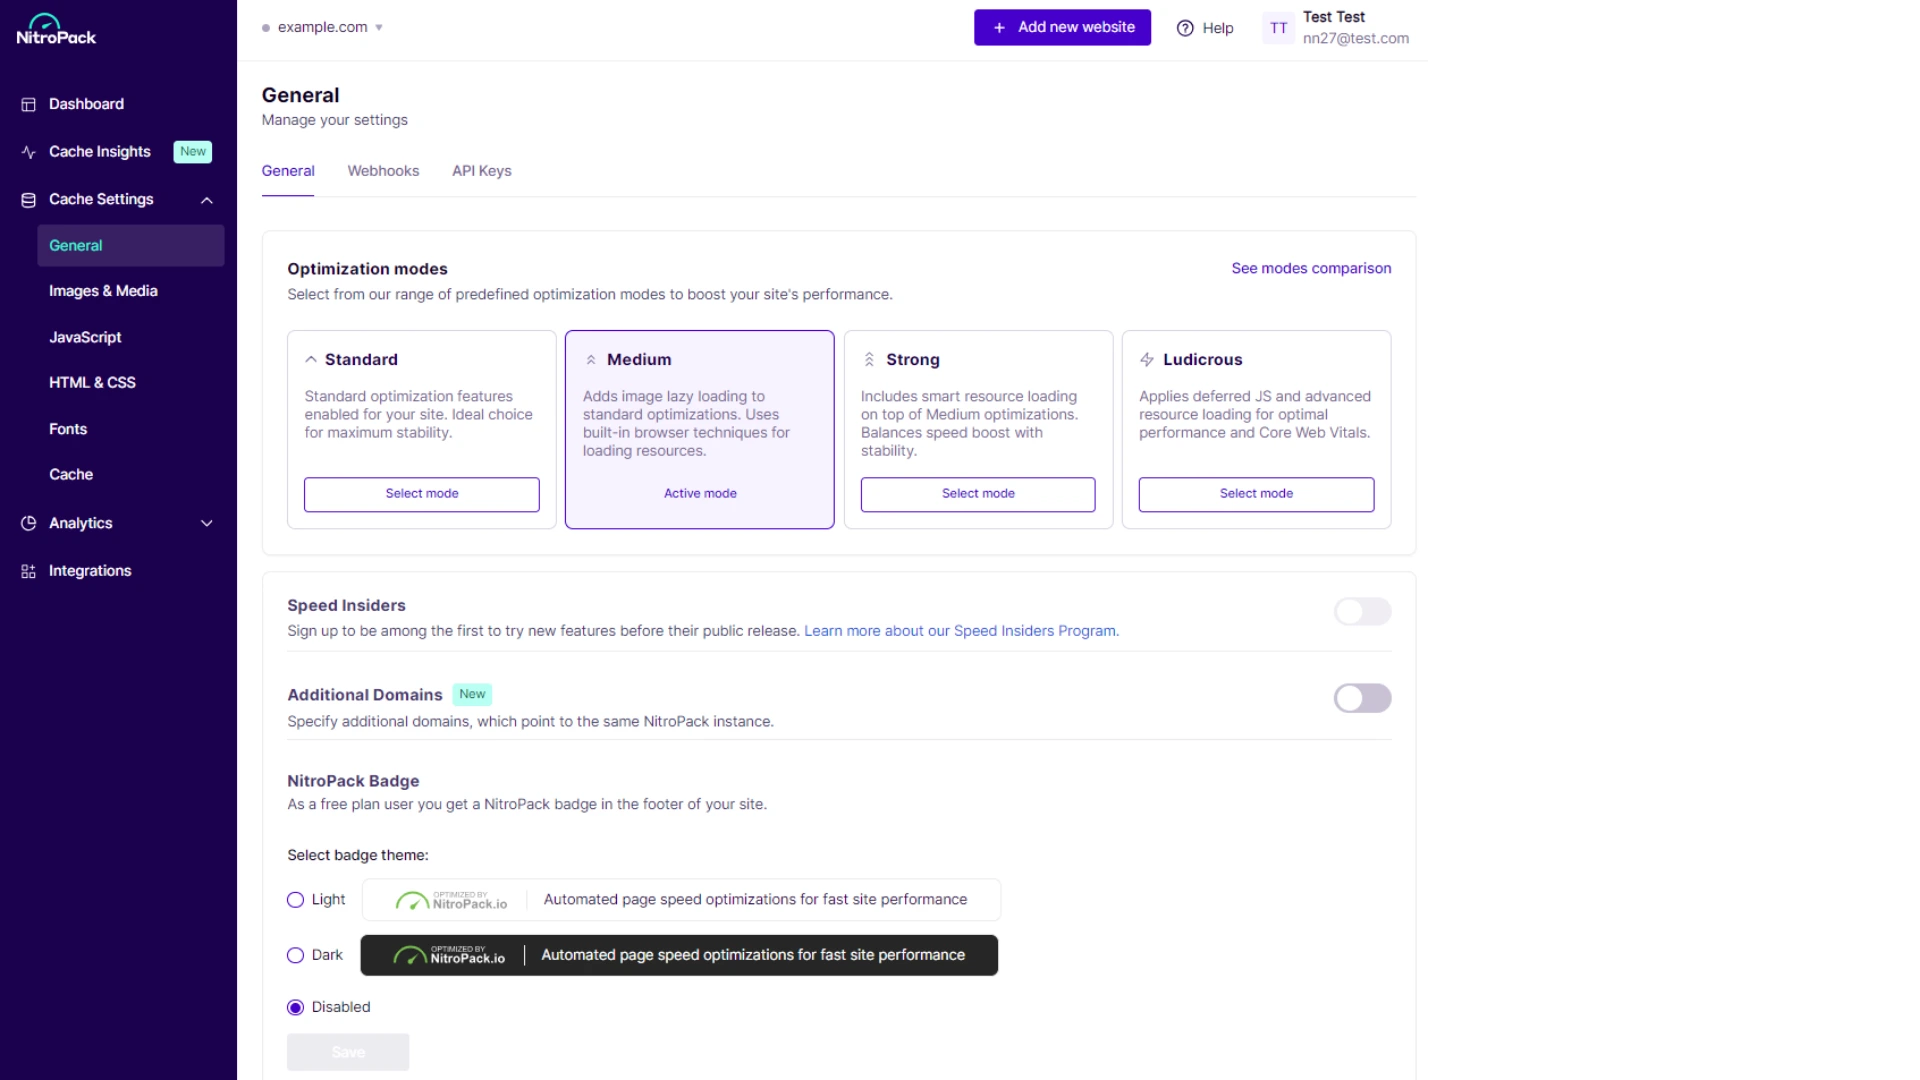
Task: Open the API Keys tab
Action: [x=481, y=171]
